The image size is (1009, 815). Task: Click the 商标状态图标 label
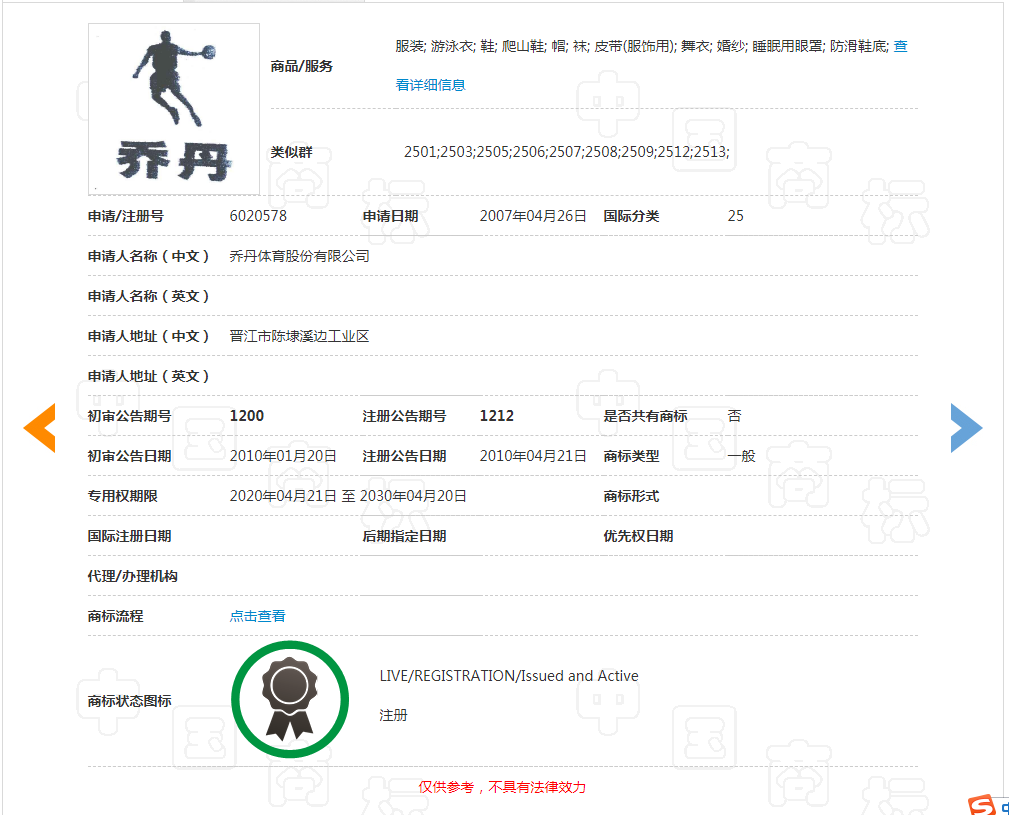coord(129,701)
